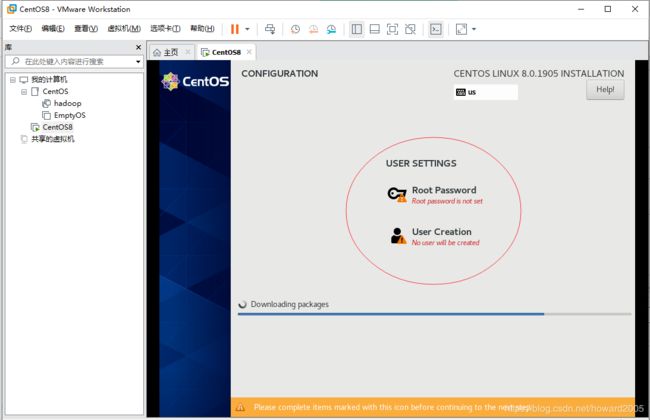Open User Creation settings
Viewport: 650px width, 420px height.
[434, 236]
